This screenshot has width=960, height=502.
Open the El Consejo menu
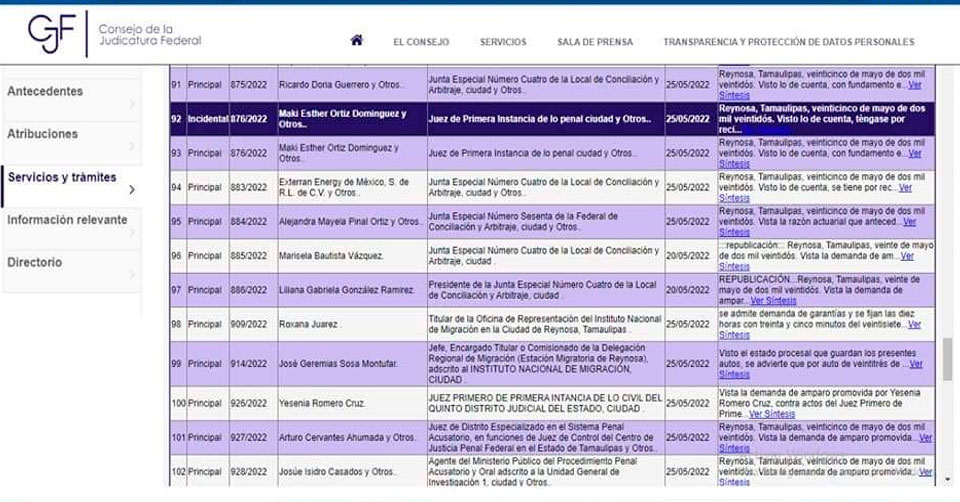click(420, 42)
